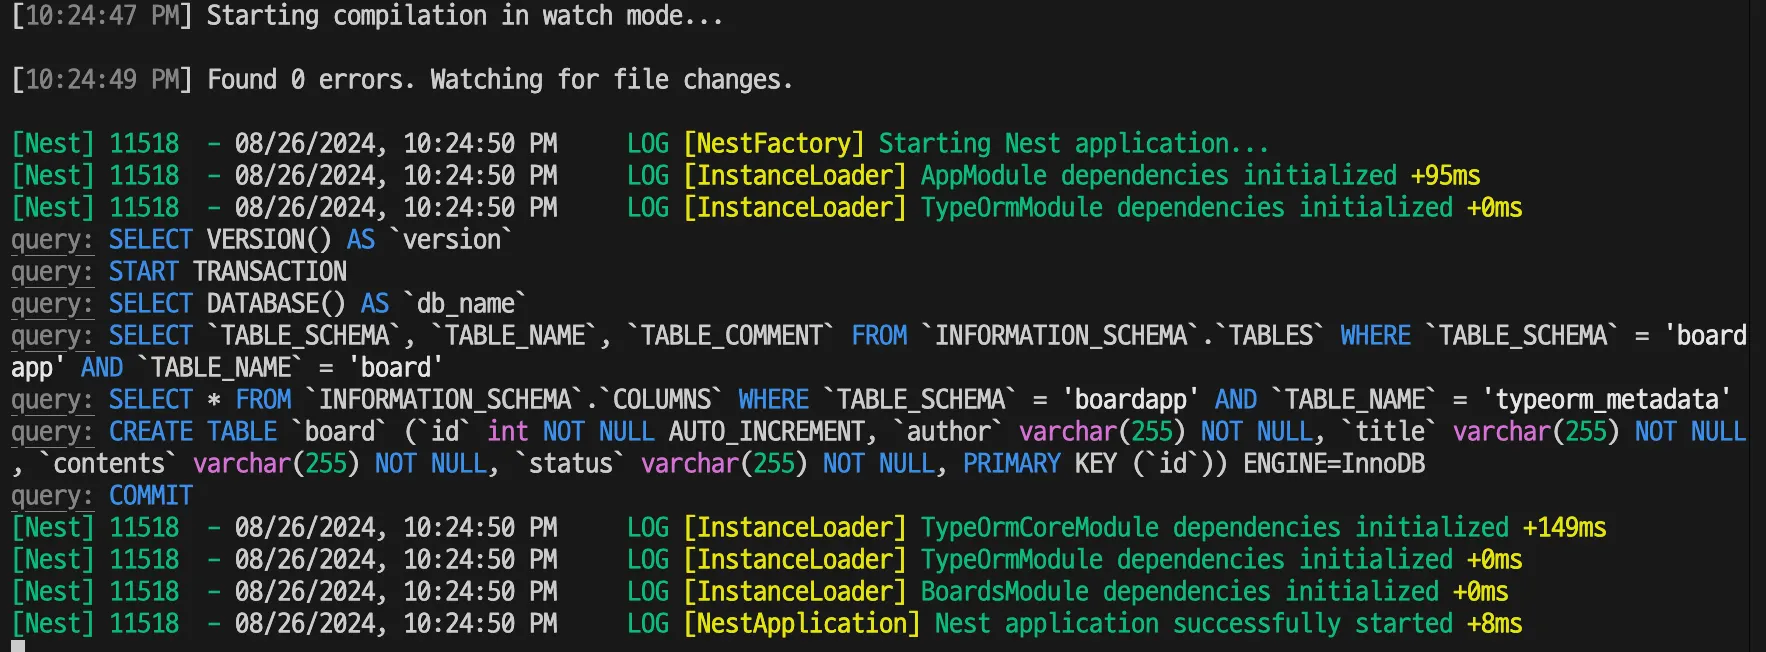The height and width of the screenshot is (652, 1766).
Task: Click the "Found 0 errors" message
Action: point(310,80)
